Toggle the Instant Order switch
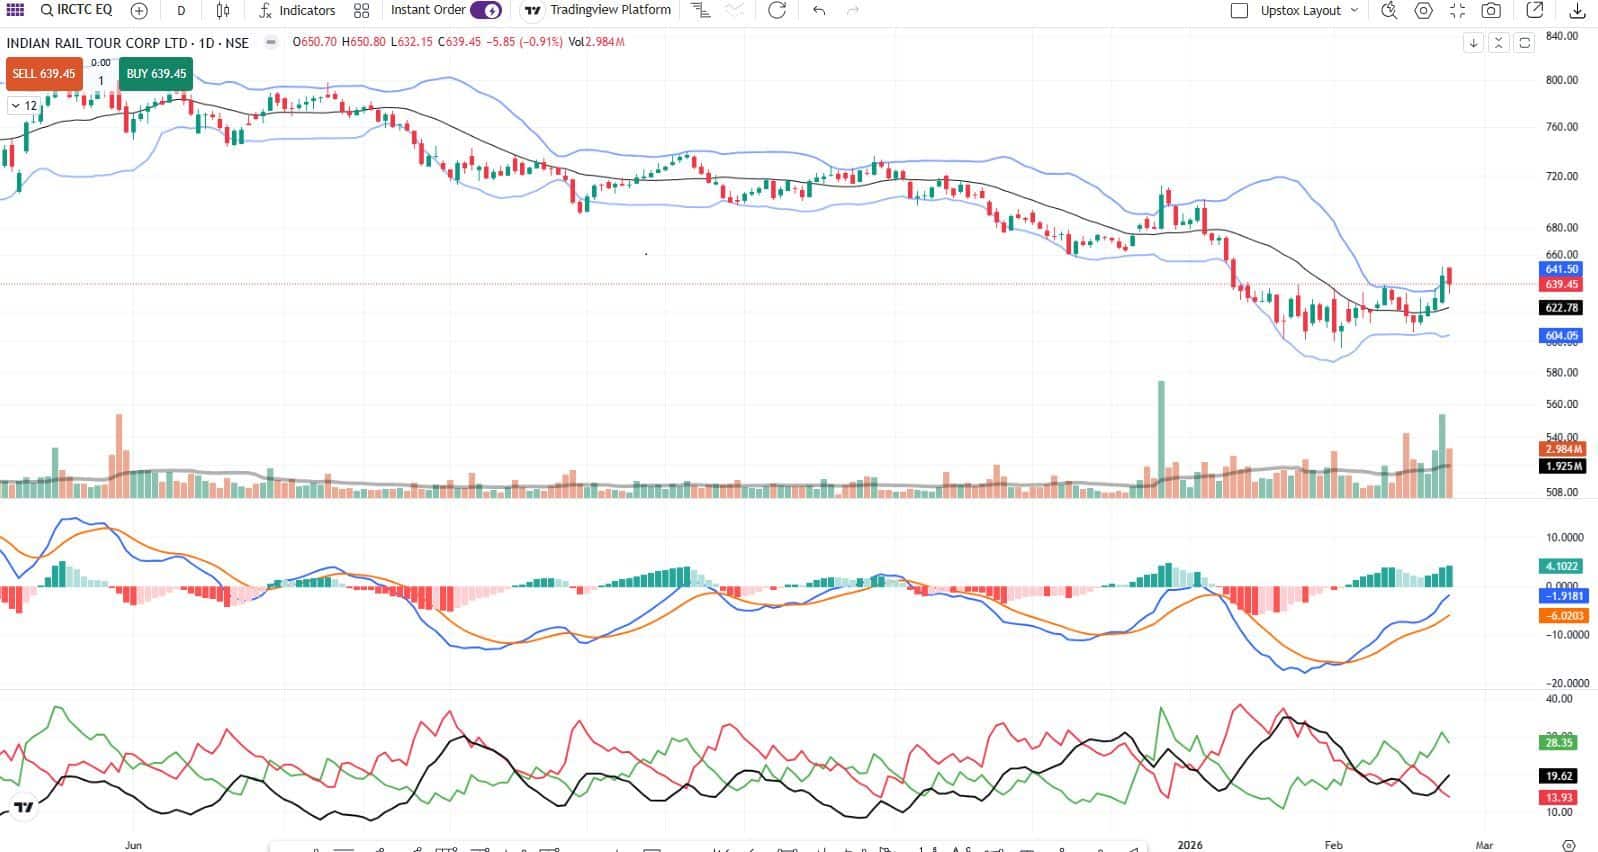This screenshot has width=1598, height=852. [485, 10]
